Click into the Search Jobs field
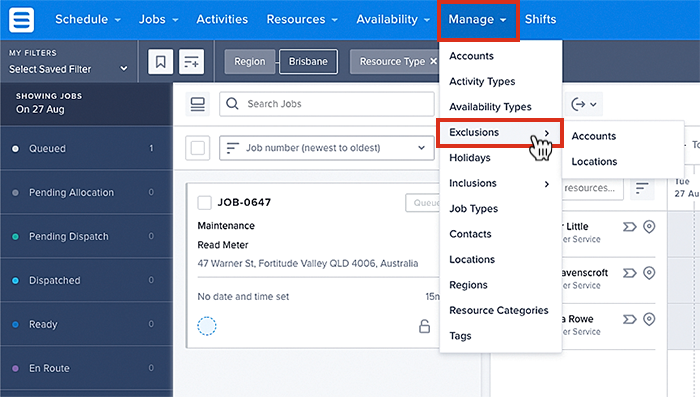 click(326, 104)
